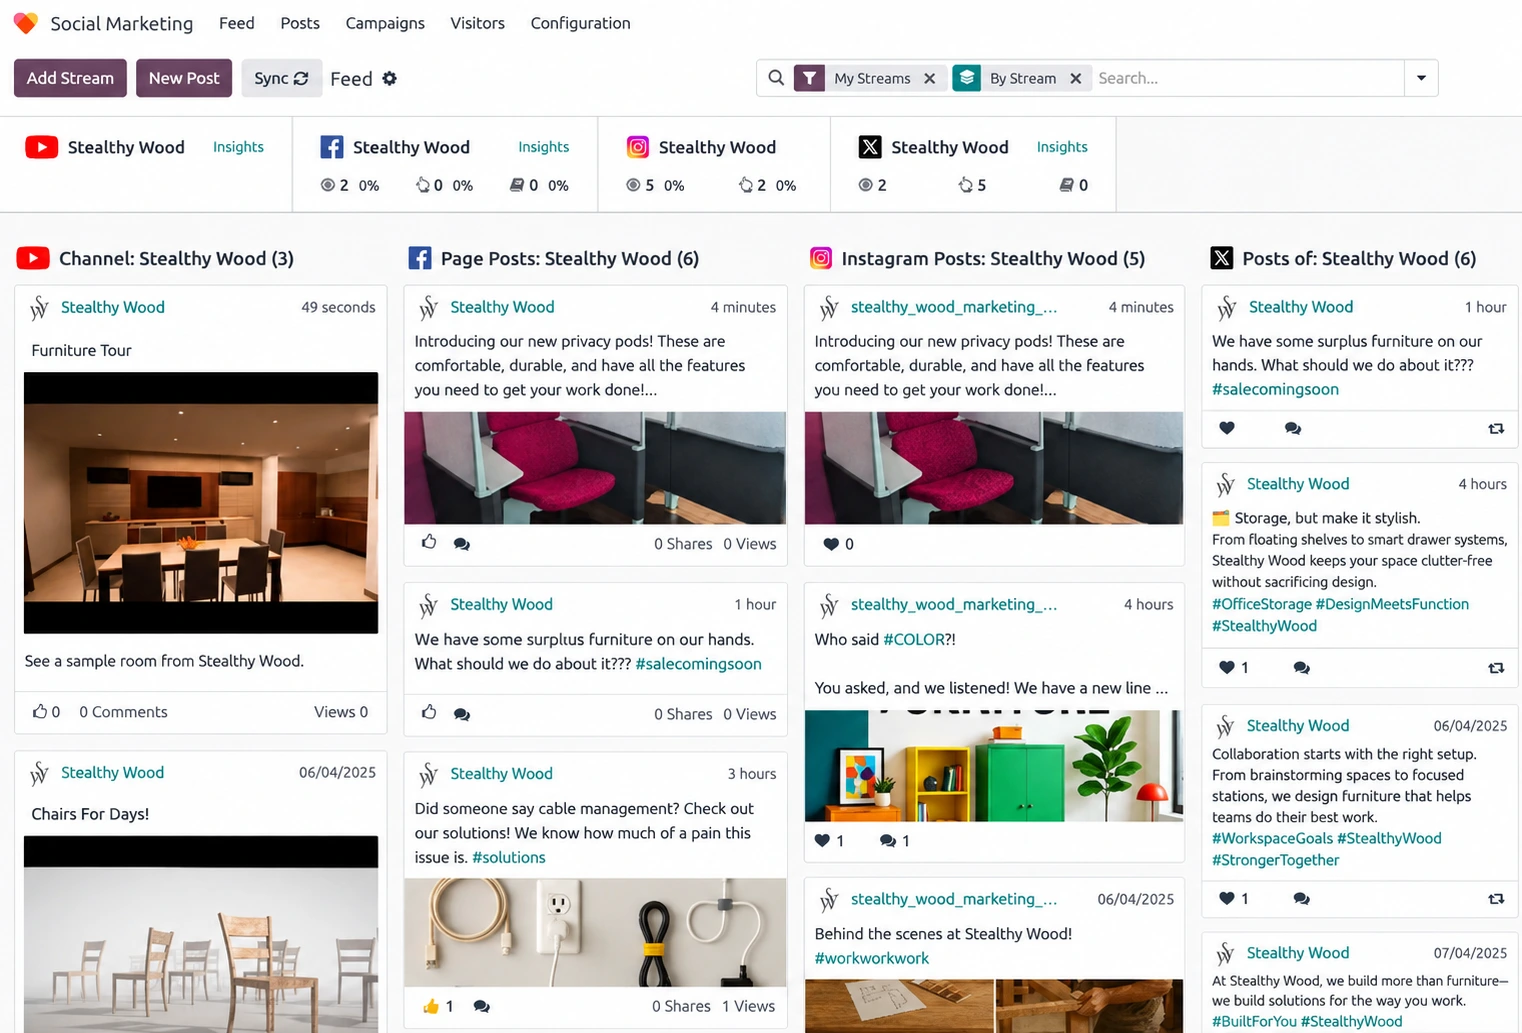1522x1033 pixels.
Task: Toggle like on Storage, but make it stylish post
Action: click(x=1227, y=667)
